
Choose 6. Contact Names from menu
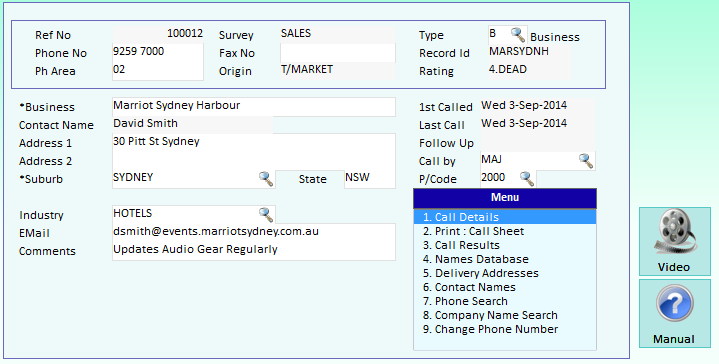(505, 287)
